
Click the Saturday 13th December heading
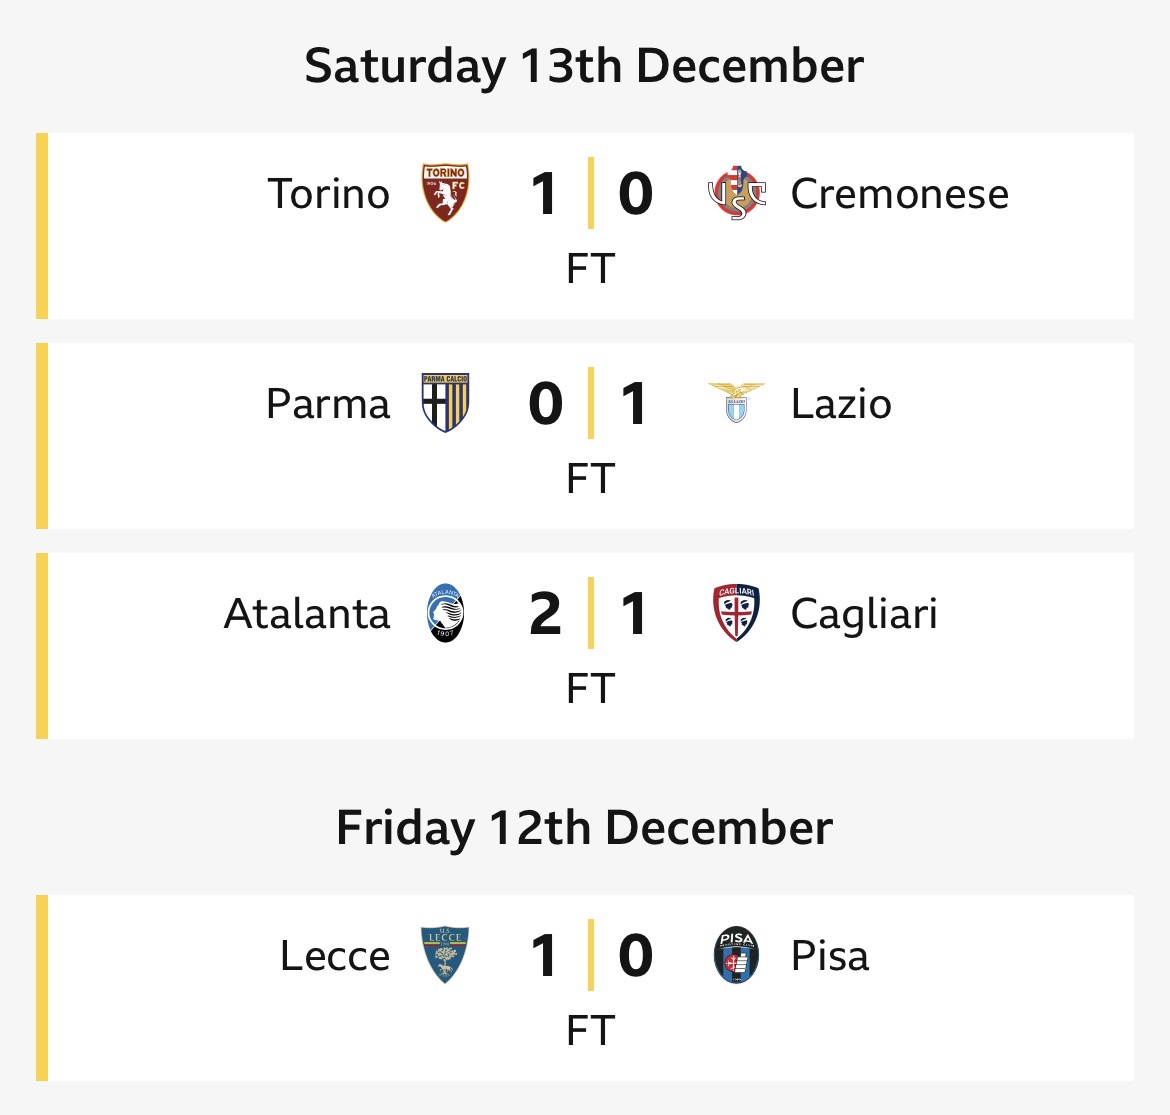584,66
